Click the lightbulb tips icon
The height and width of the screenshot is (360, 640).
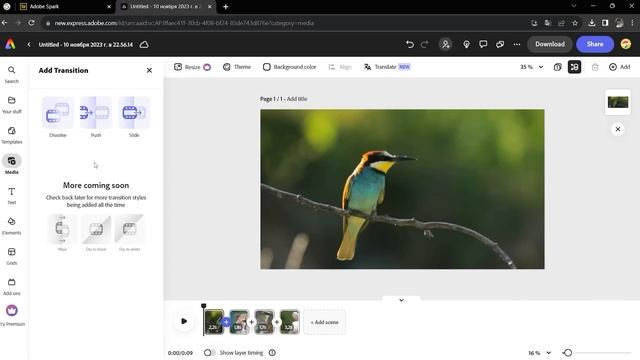click(x=466, y=44)
